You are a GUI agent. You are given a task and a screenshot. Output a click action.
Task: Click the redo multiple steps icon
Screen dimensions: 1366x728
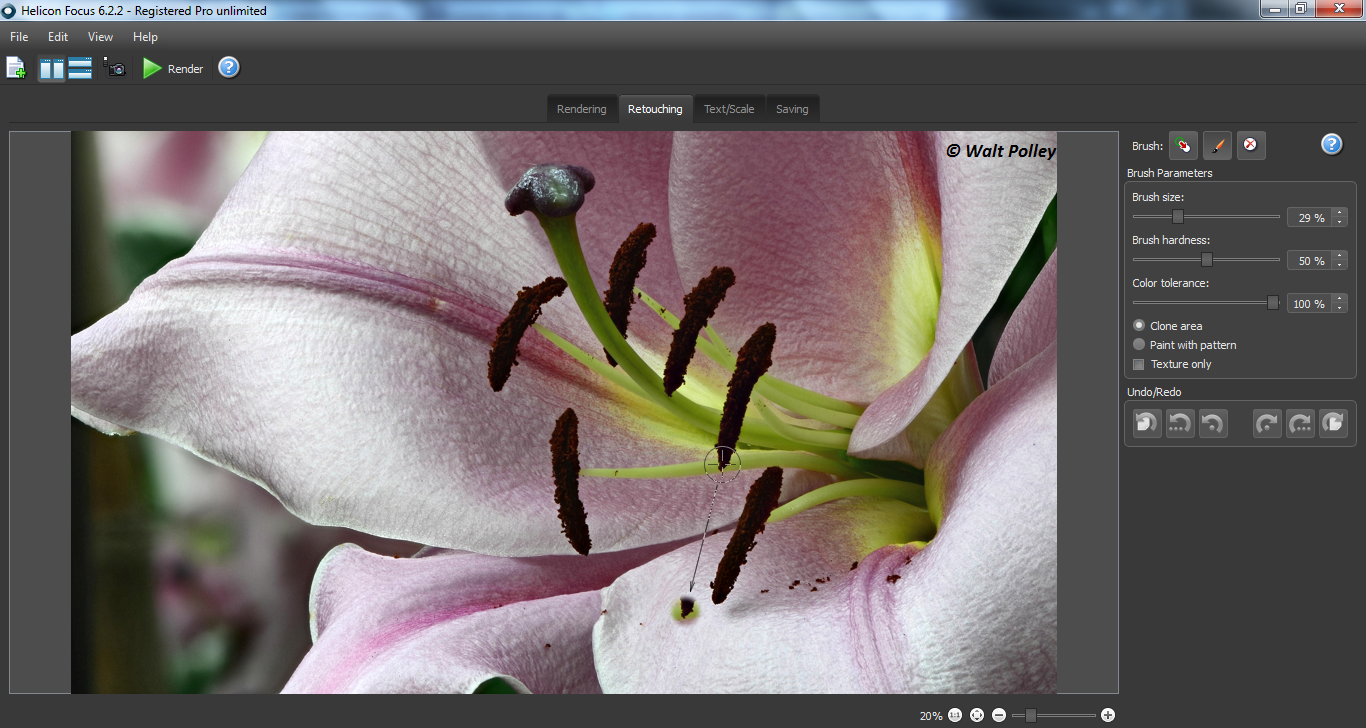(1300, 423)
